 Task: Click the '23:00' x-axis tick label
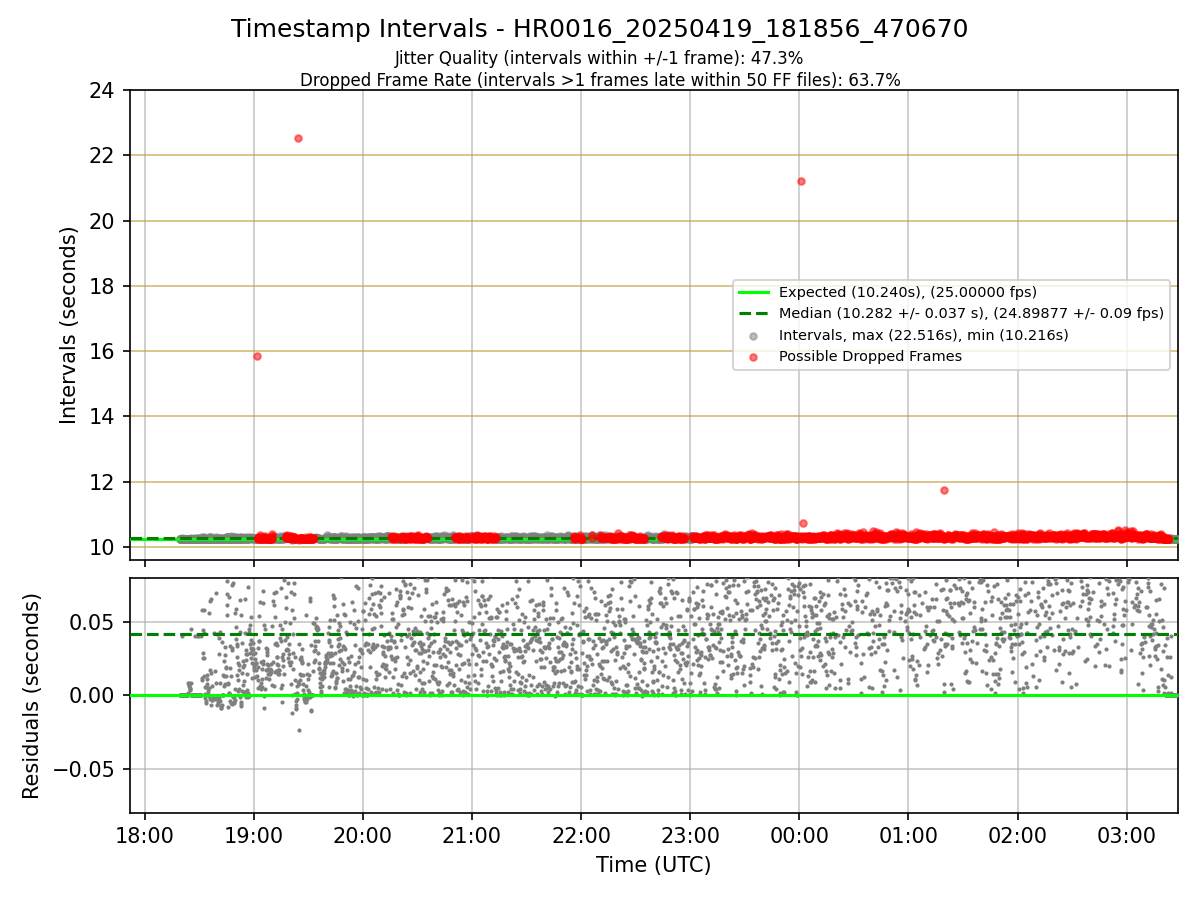pos(690,834)
